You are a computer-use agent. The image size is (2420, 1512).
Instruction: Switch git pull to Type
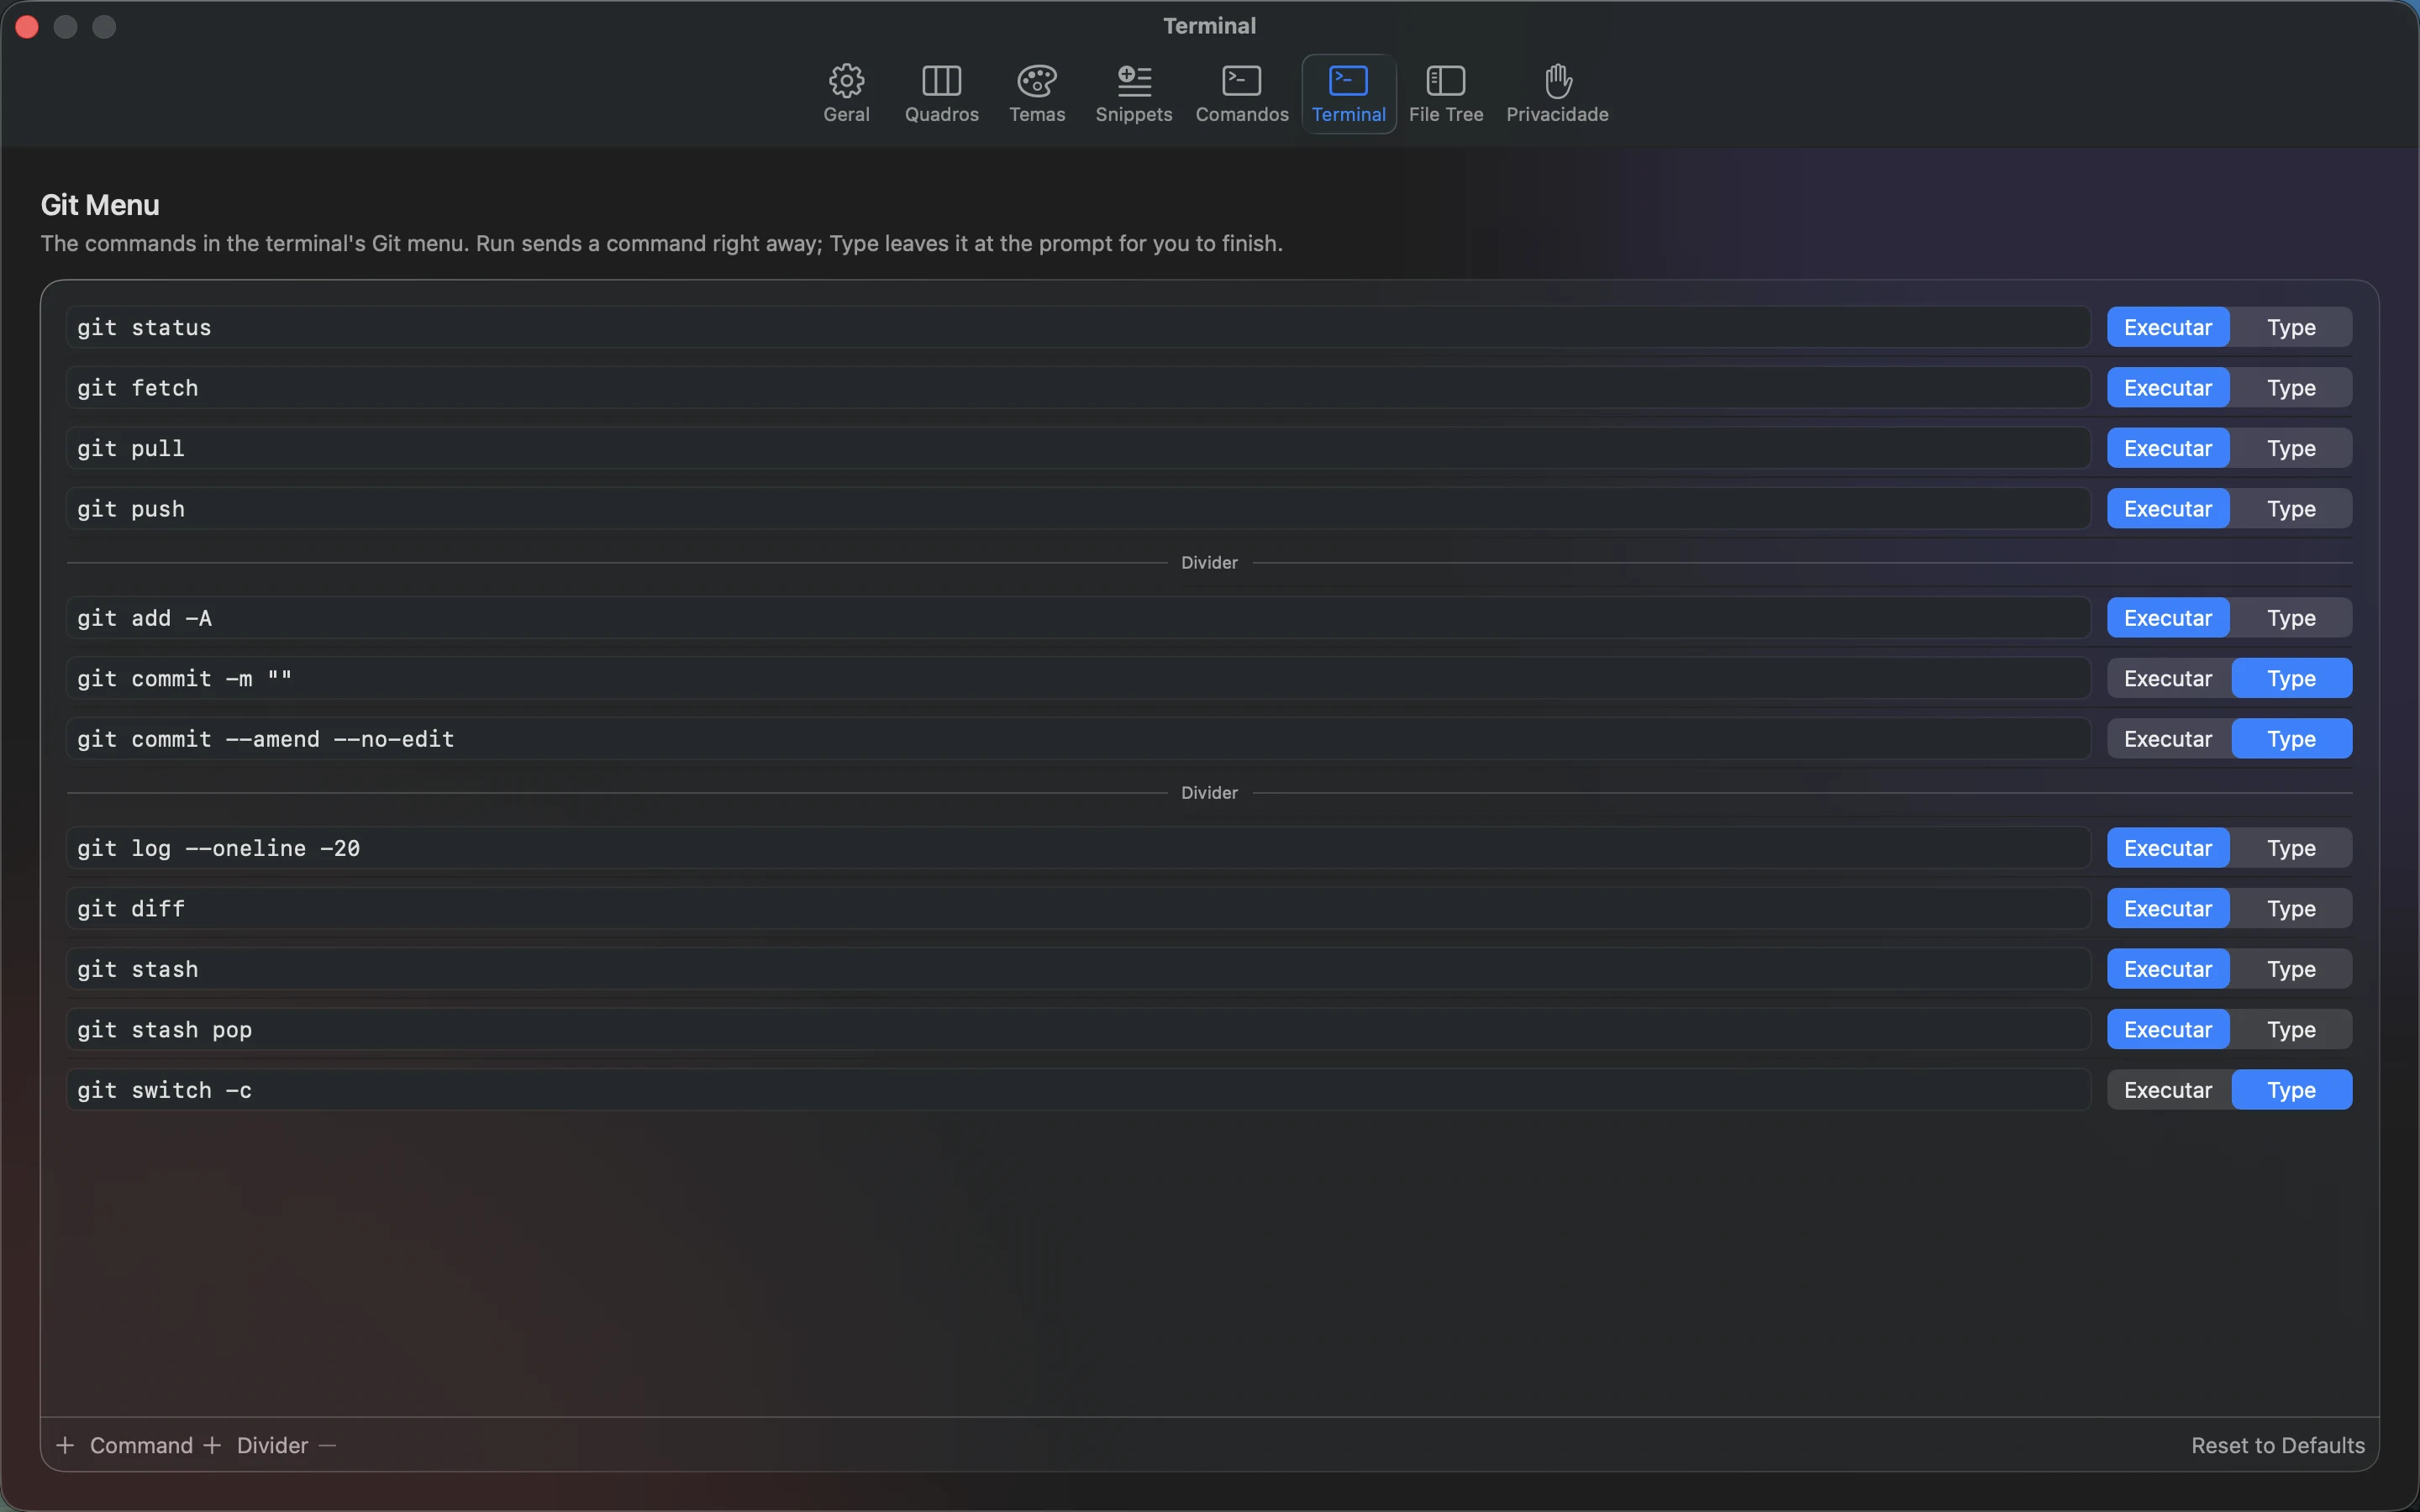[2291, 448]
